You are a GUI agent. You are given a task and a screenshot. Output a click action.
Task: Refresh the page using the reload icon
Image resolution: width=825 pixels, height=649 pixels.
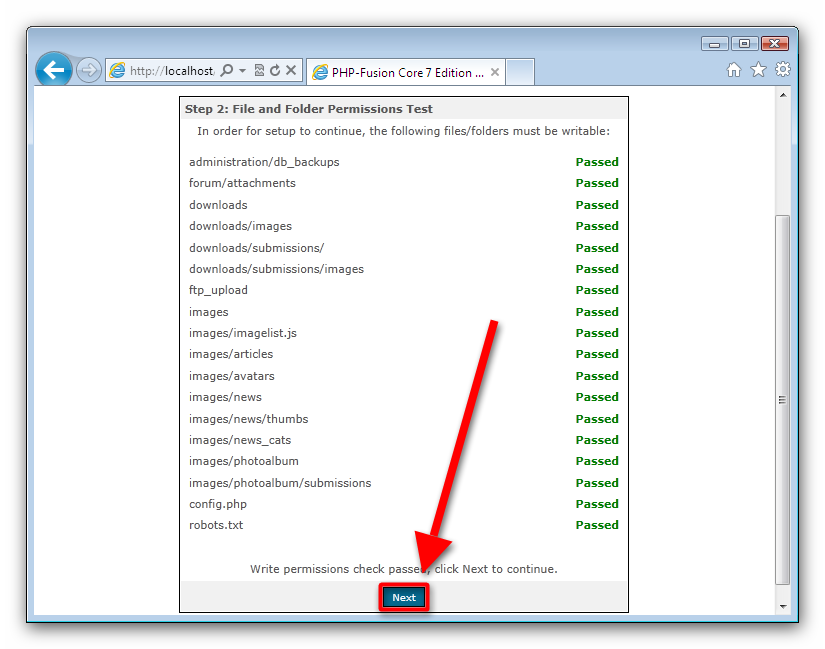275,71
